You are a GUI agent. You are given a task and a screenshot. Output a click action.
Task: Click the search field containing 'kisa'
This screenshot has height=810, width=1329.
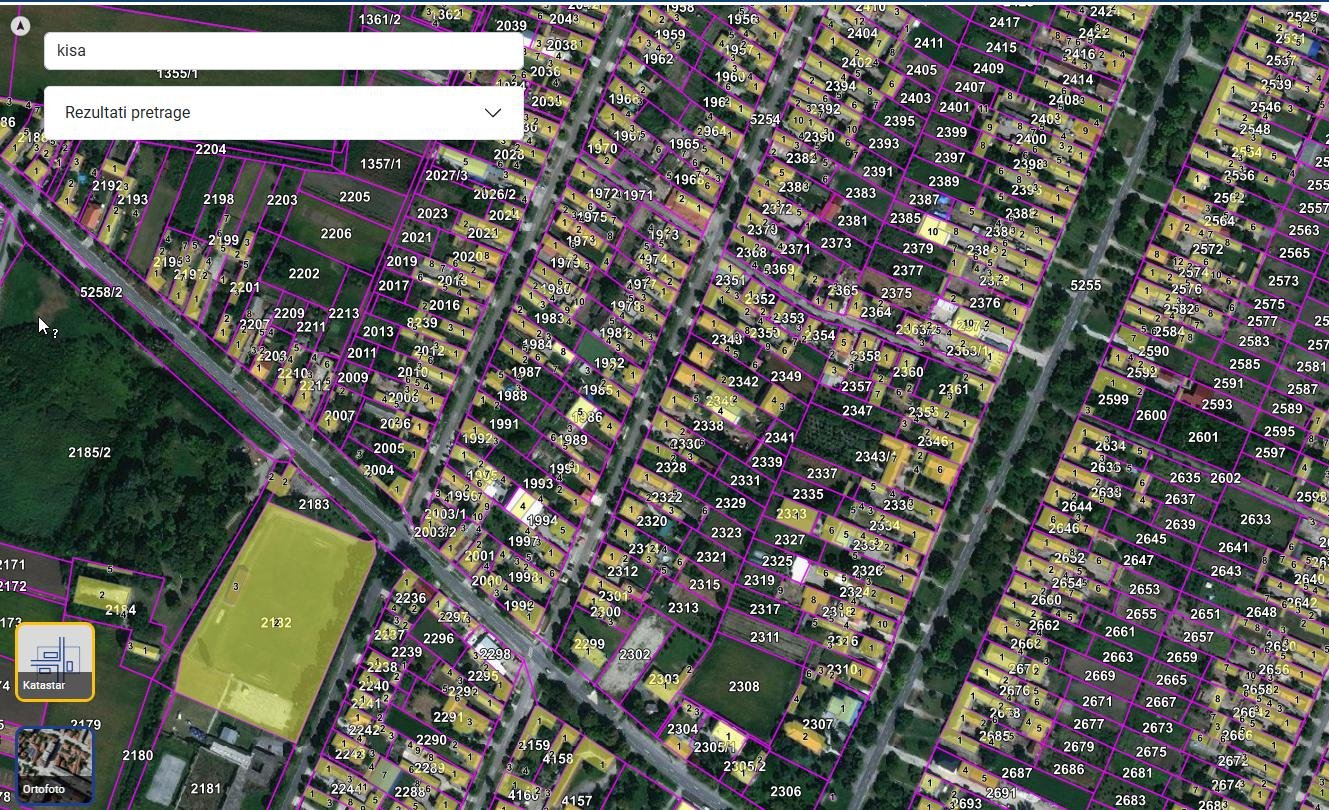pos(283,51)
